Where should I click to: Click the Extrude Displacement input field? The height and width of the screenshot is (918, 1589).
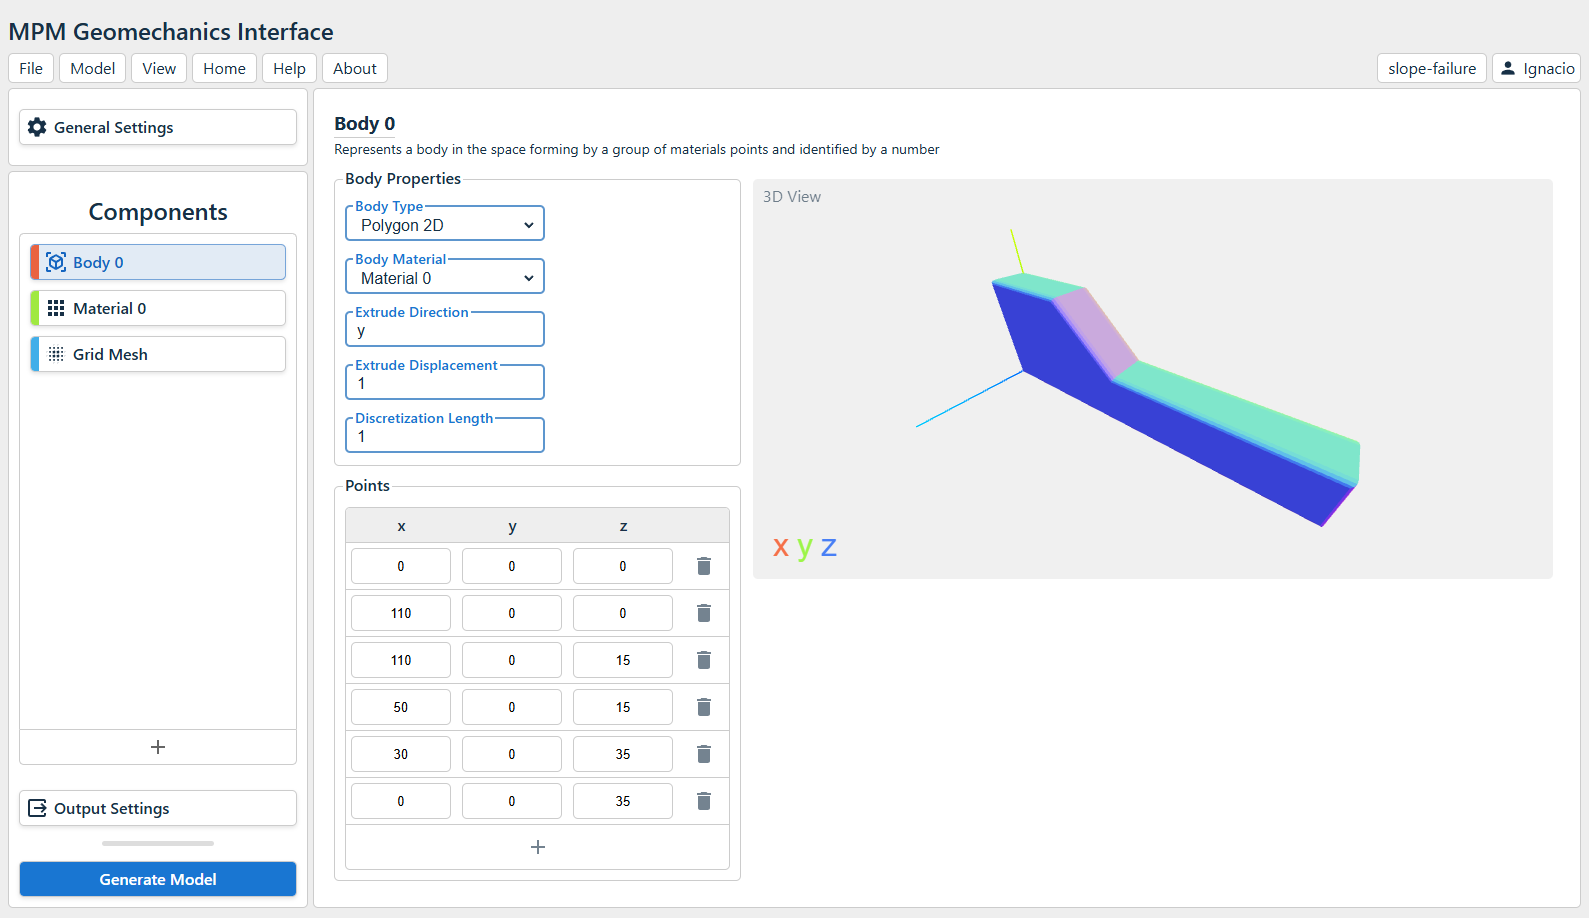click(x=445, y=383)
